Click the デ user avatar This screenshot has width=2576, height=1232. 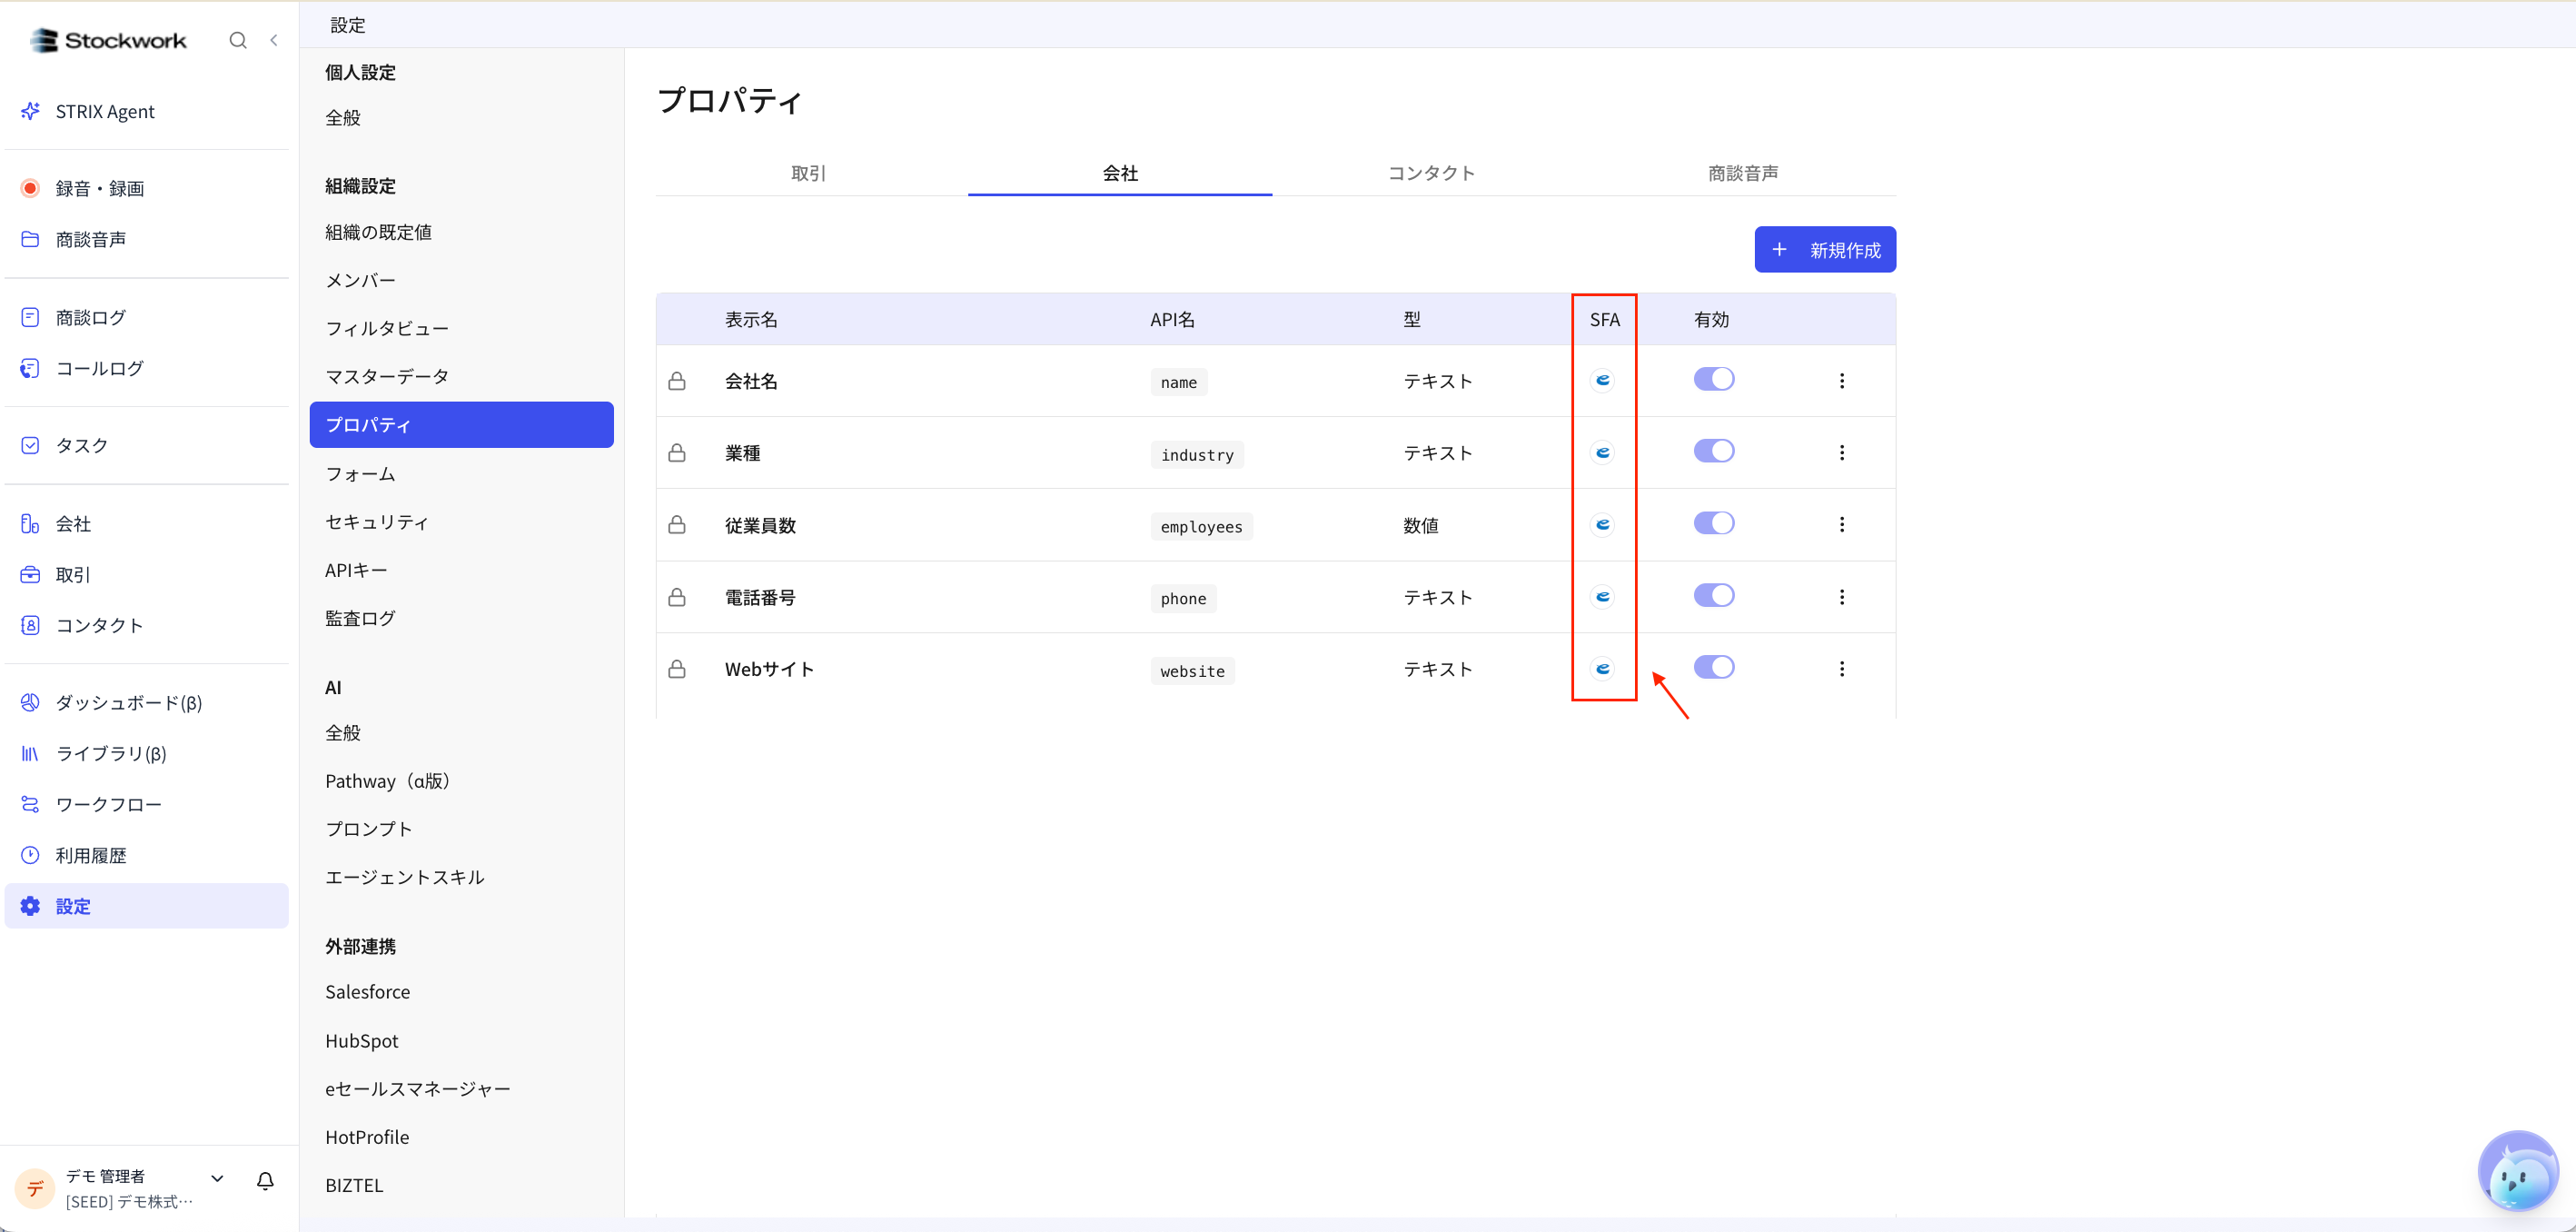point(35,1188)
